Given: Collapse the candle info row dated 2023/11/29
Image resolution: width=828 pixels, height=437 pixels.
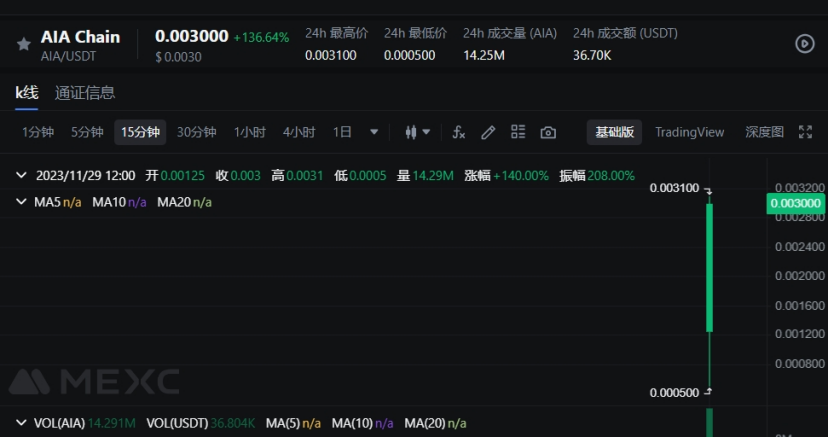Looking at the screenshot, I should pos(21,175).
